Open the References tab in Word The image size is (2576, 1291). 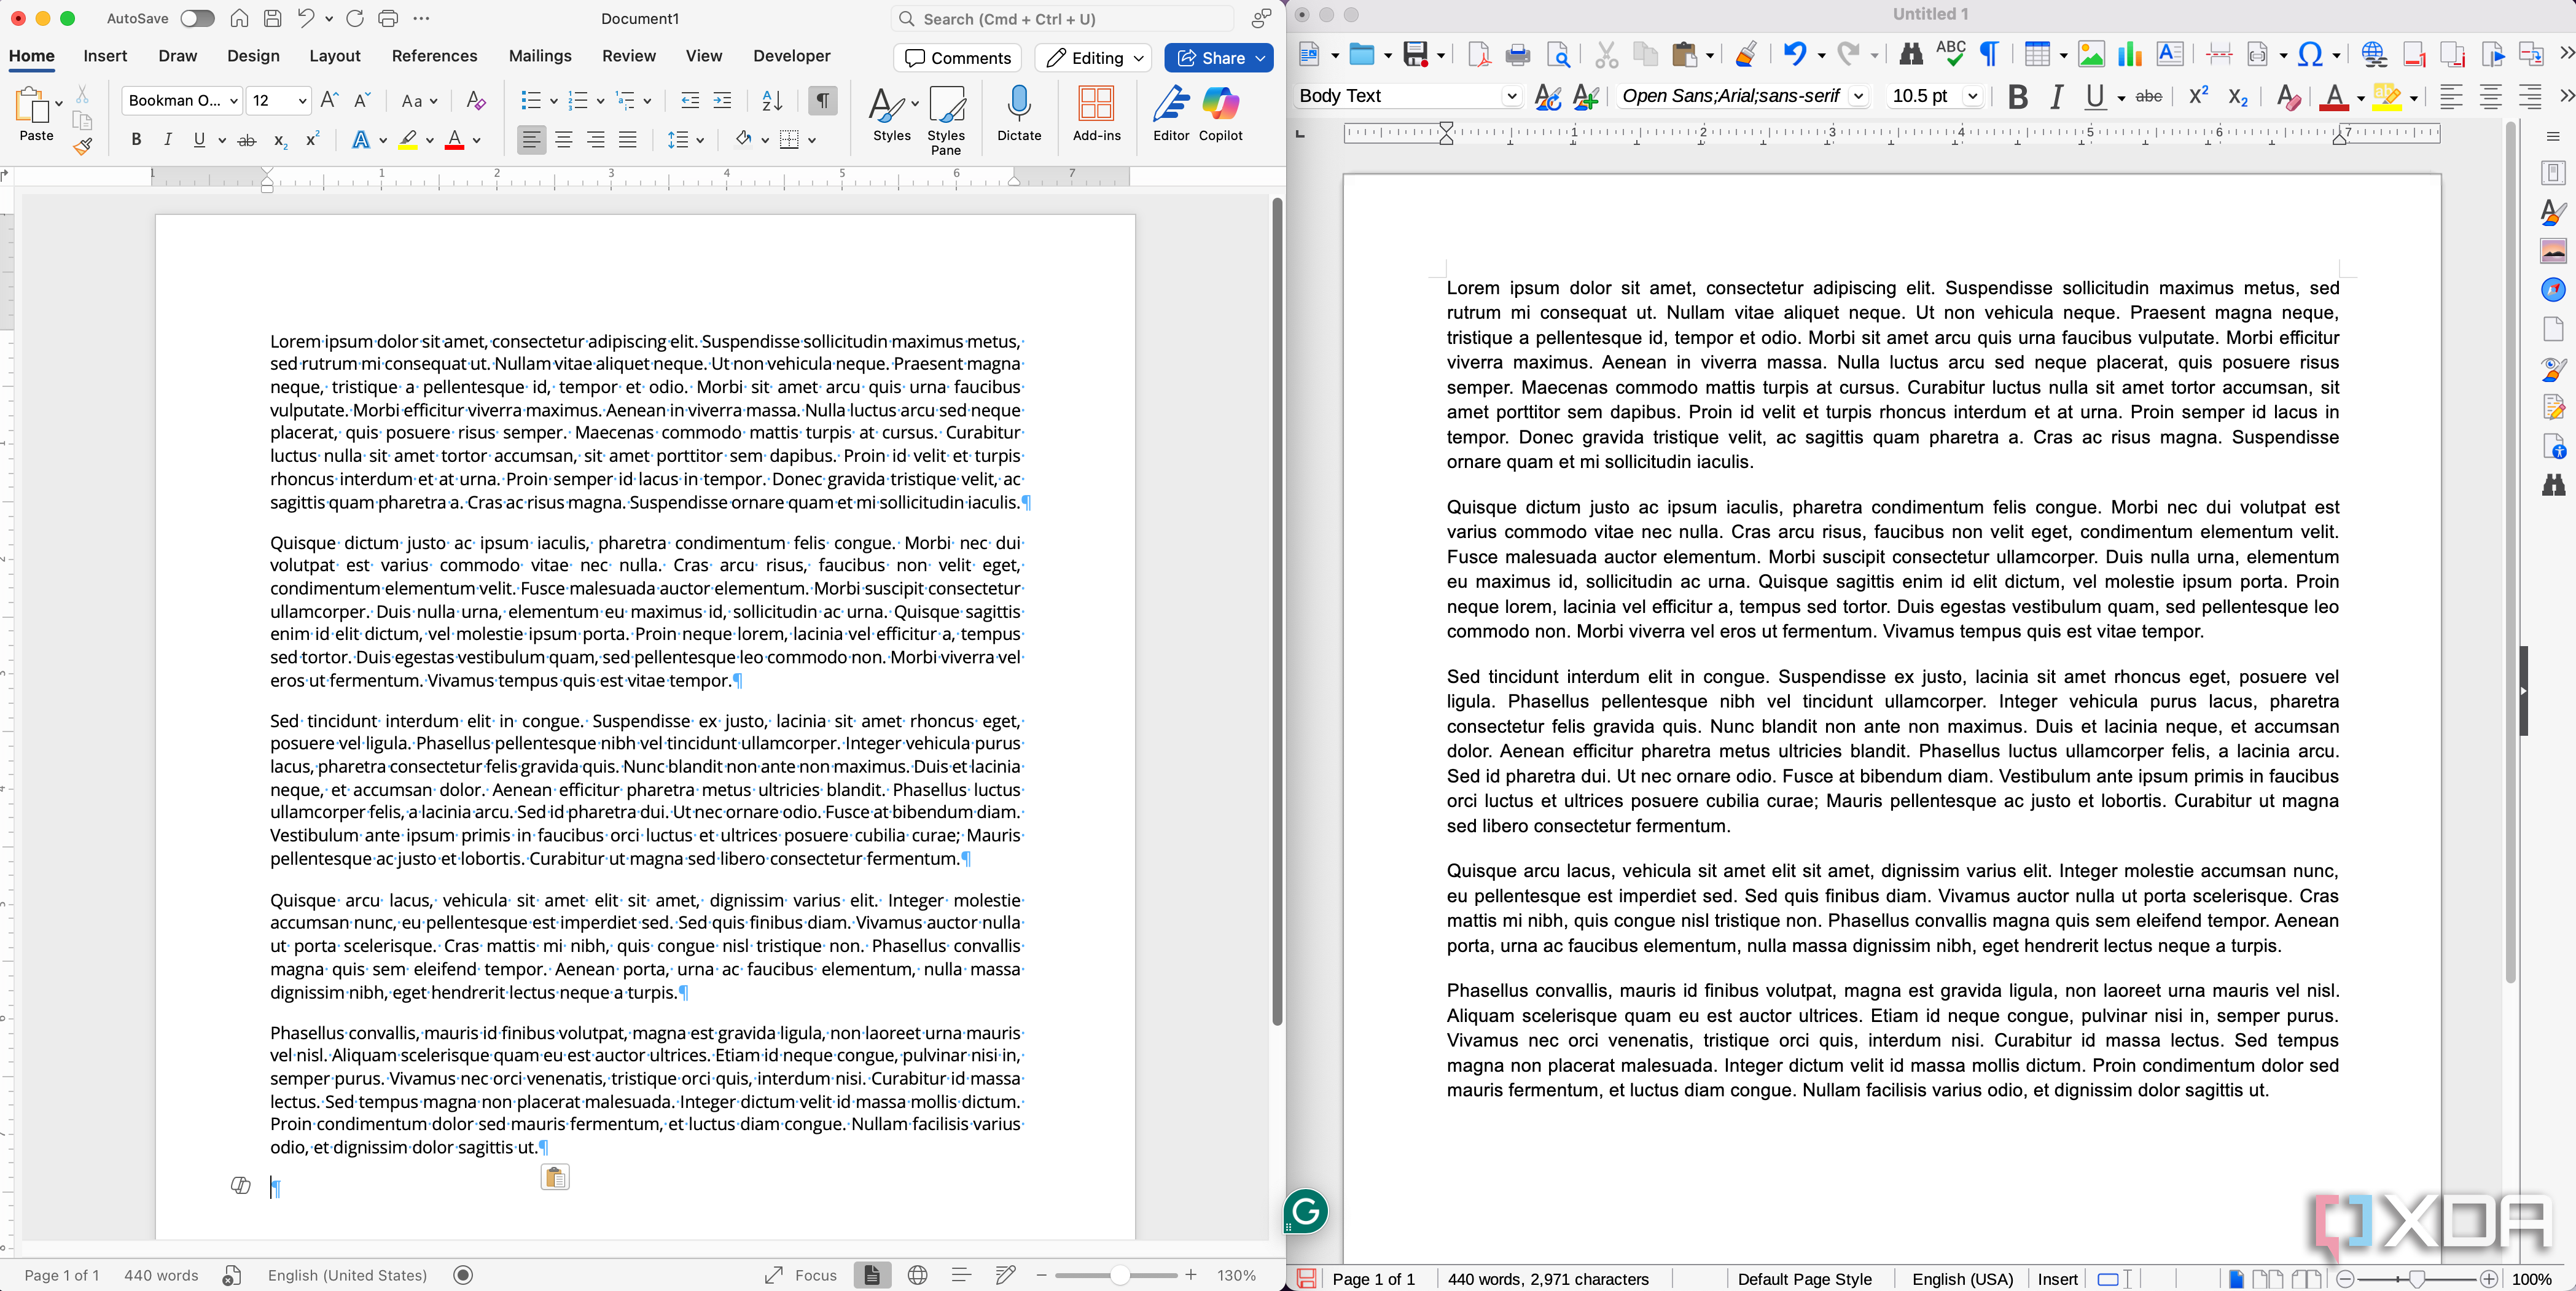[x=434, y=56]
